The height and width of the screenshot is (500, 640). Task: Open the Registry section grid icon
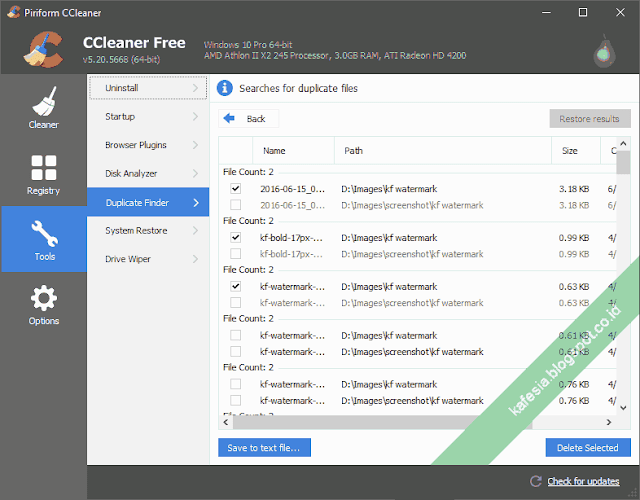tap(44, 167)
